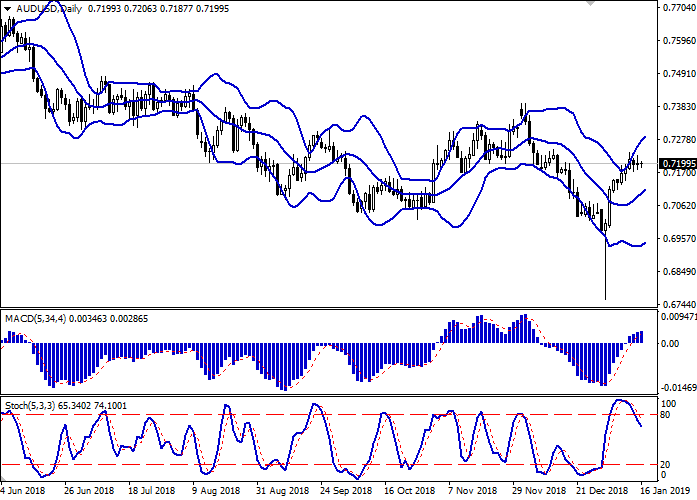Select the OHLC values 0.71993 0.72063 0.71877 0.71995

point(158,9)
